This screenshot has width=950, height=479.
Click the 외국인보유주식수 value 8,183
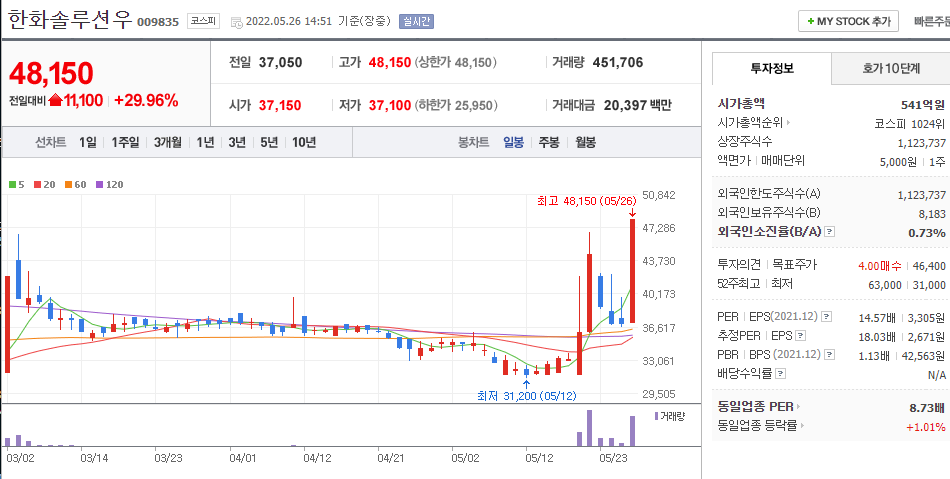(x=932, y=213)
